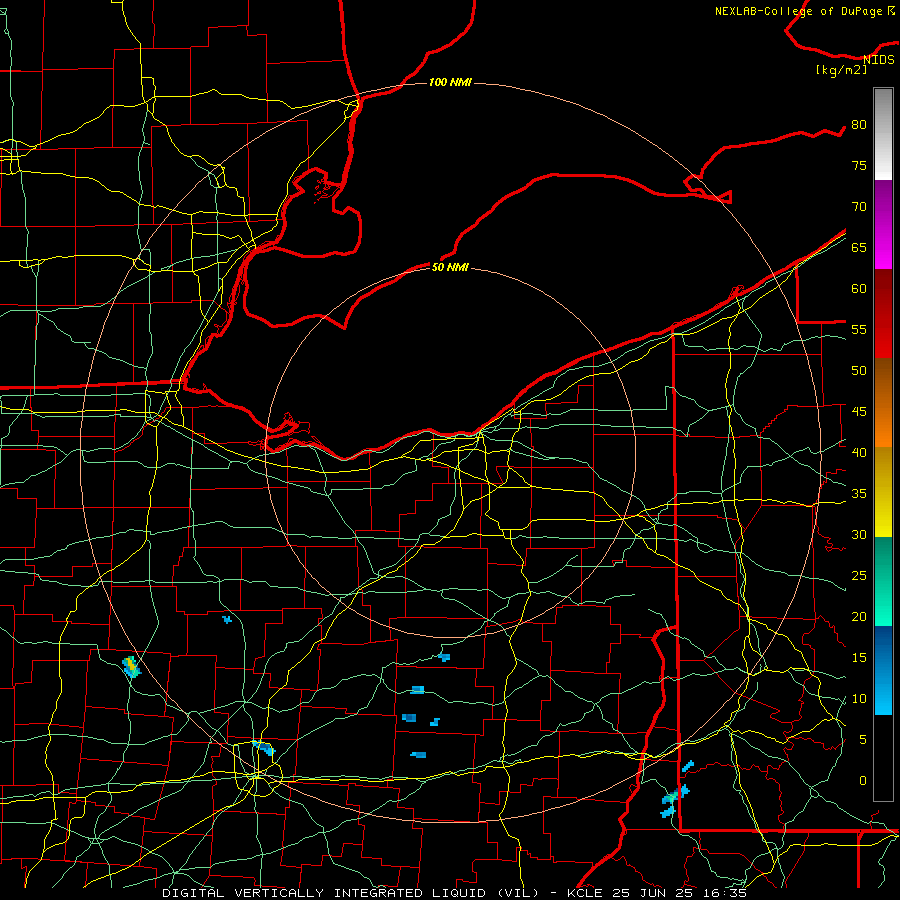
Task: Select the 75 value on color scale
Action: [859, 166]
